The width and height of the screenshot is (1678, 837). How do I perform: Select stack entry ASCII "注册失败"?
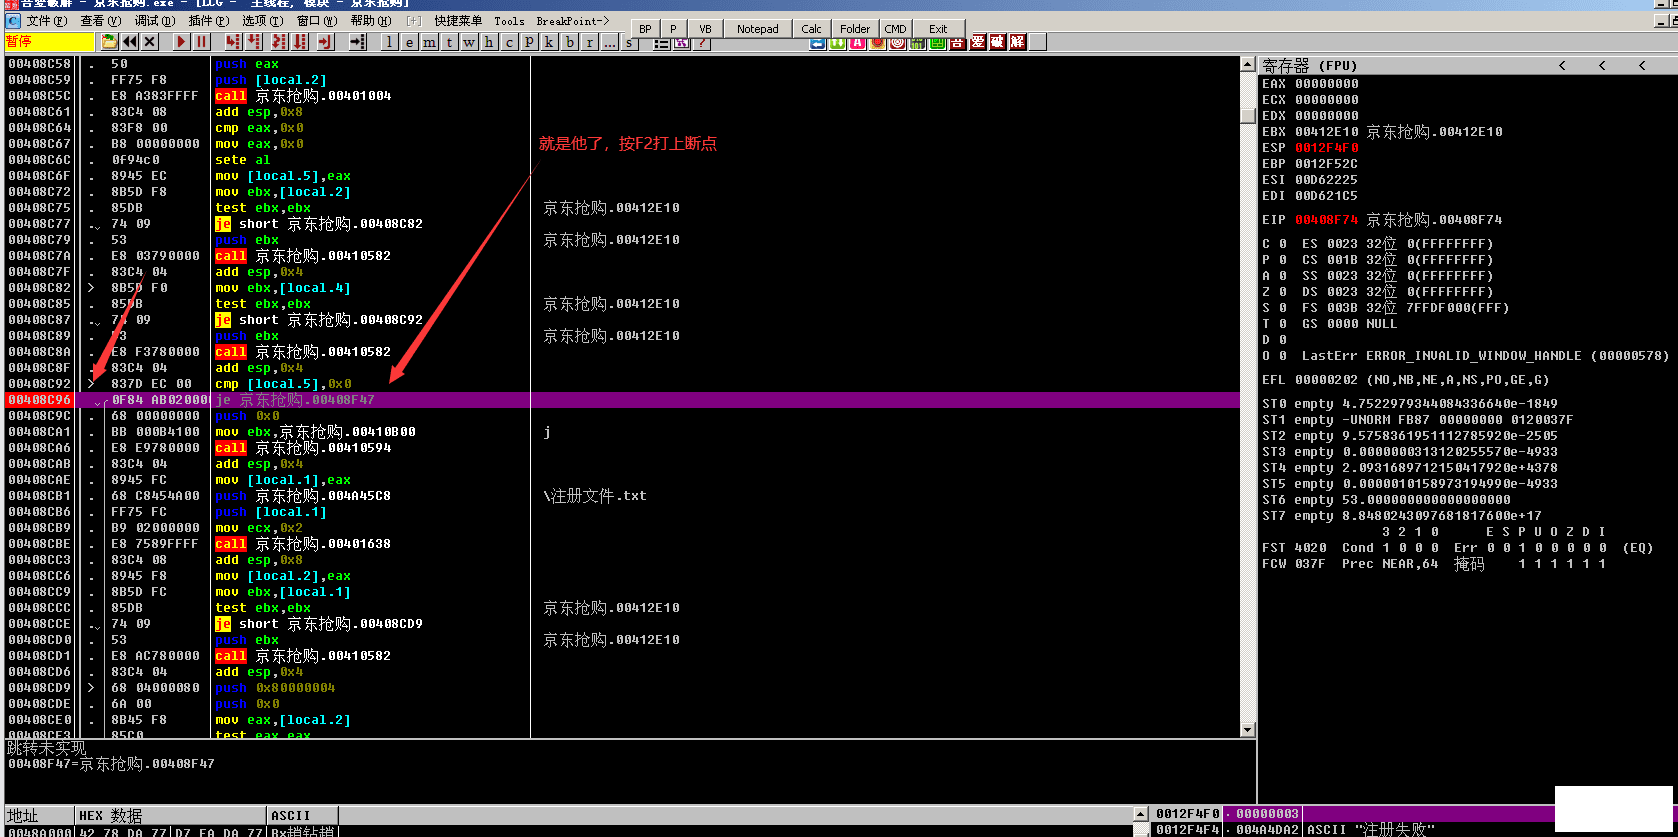click(x=1371, y=830)
